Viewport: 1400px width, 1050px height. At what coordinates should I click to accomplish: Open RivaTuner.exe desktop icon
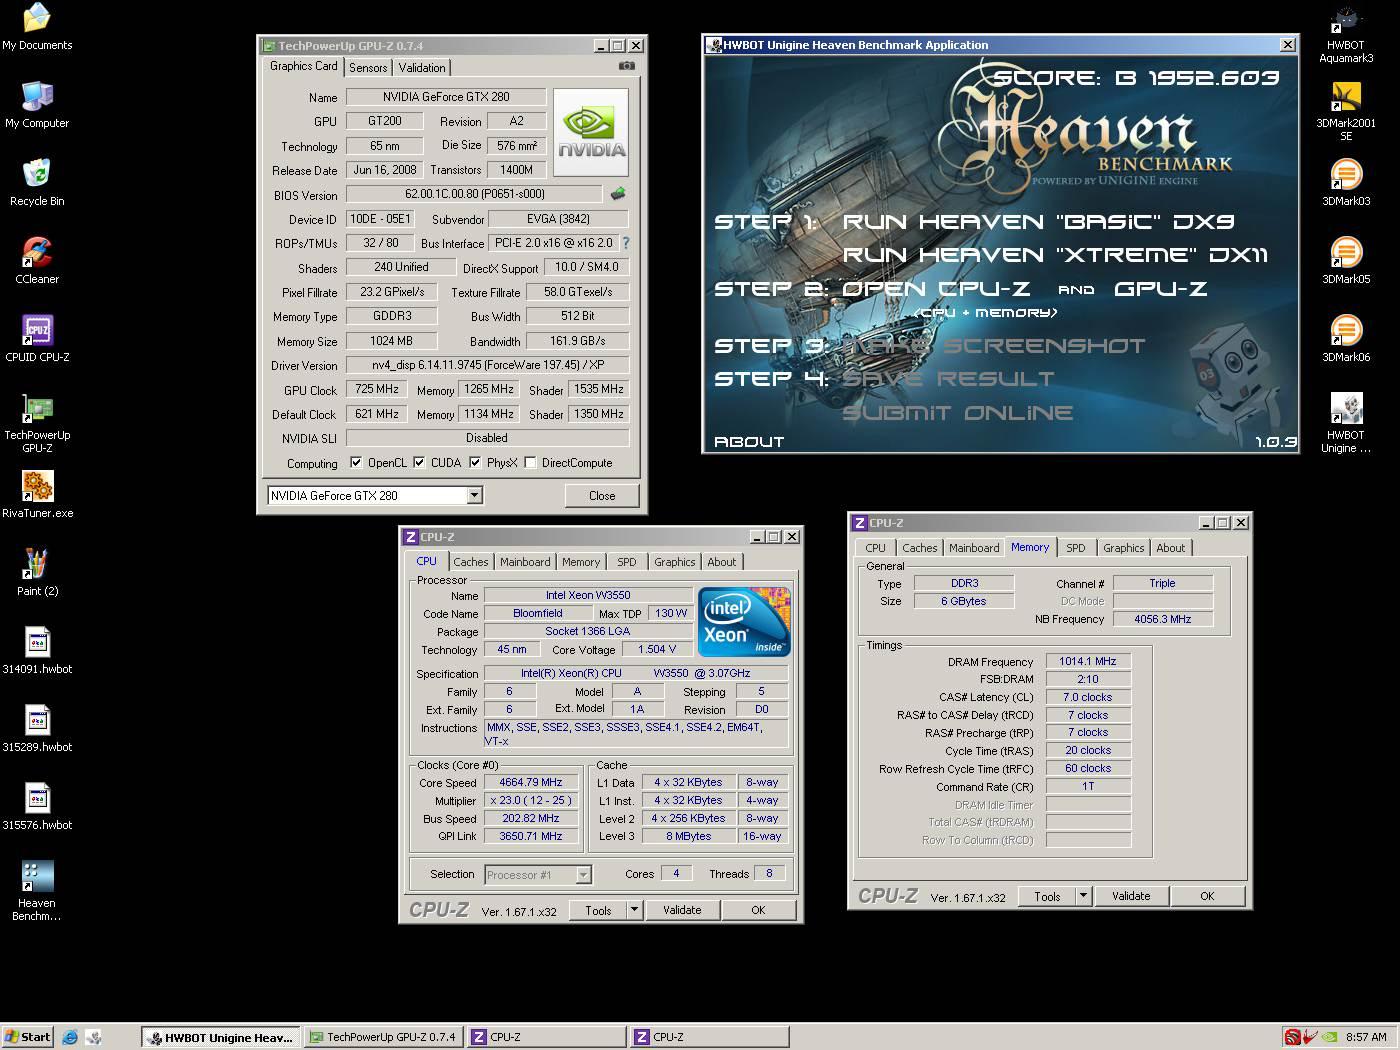(37, 495)
